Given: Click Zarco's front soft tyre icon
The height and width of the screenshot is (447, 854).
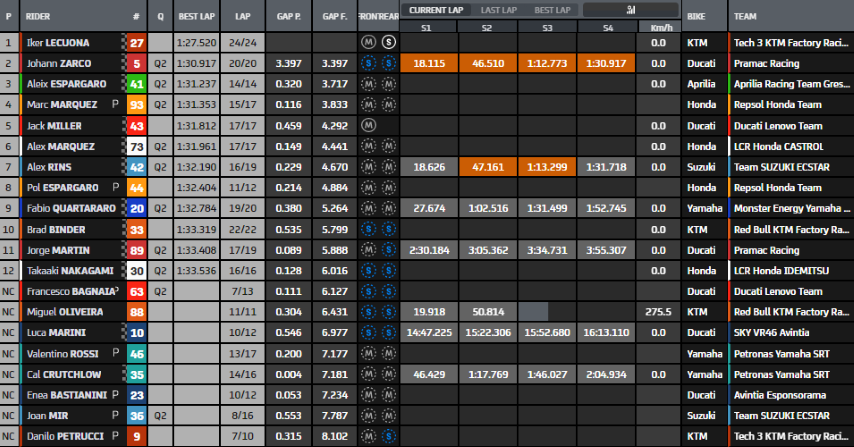Looking at the screenshot, I should pos(368,63).
